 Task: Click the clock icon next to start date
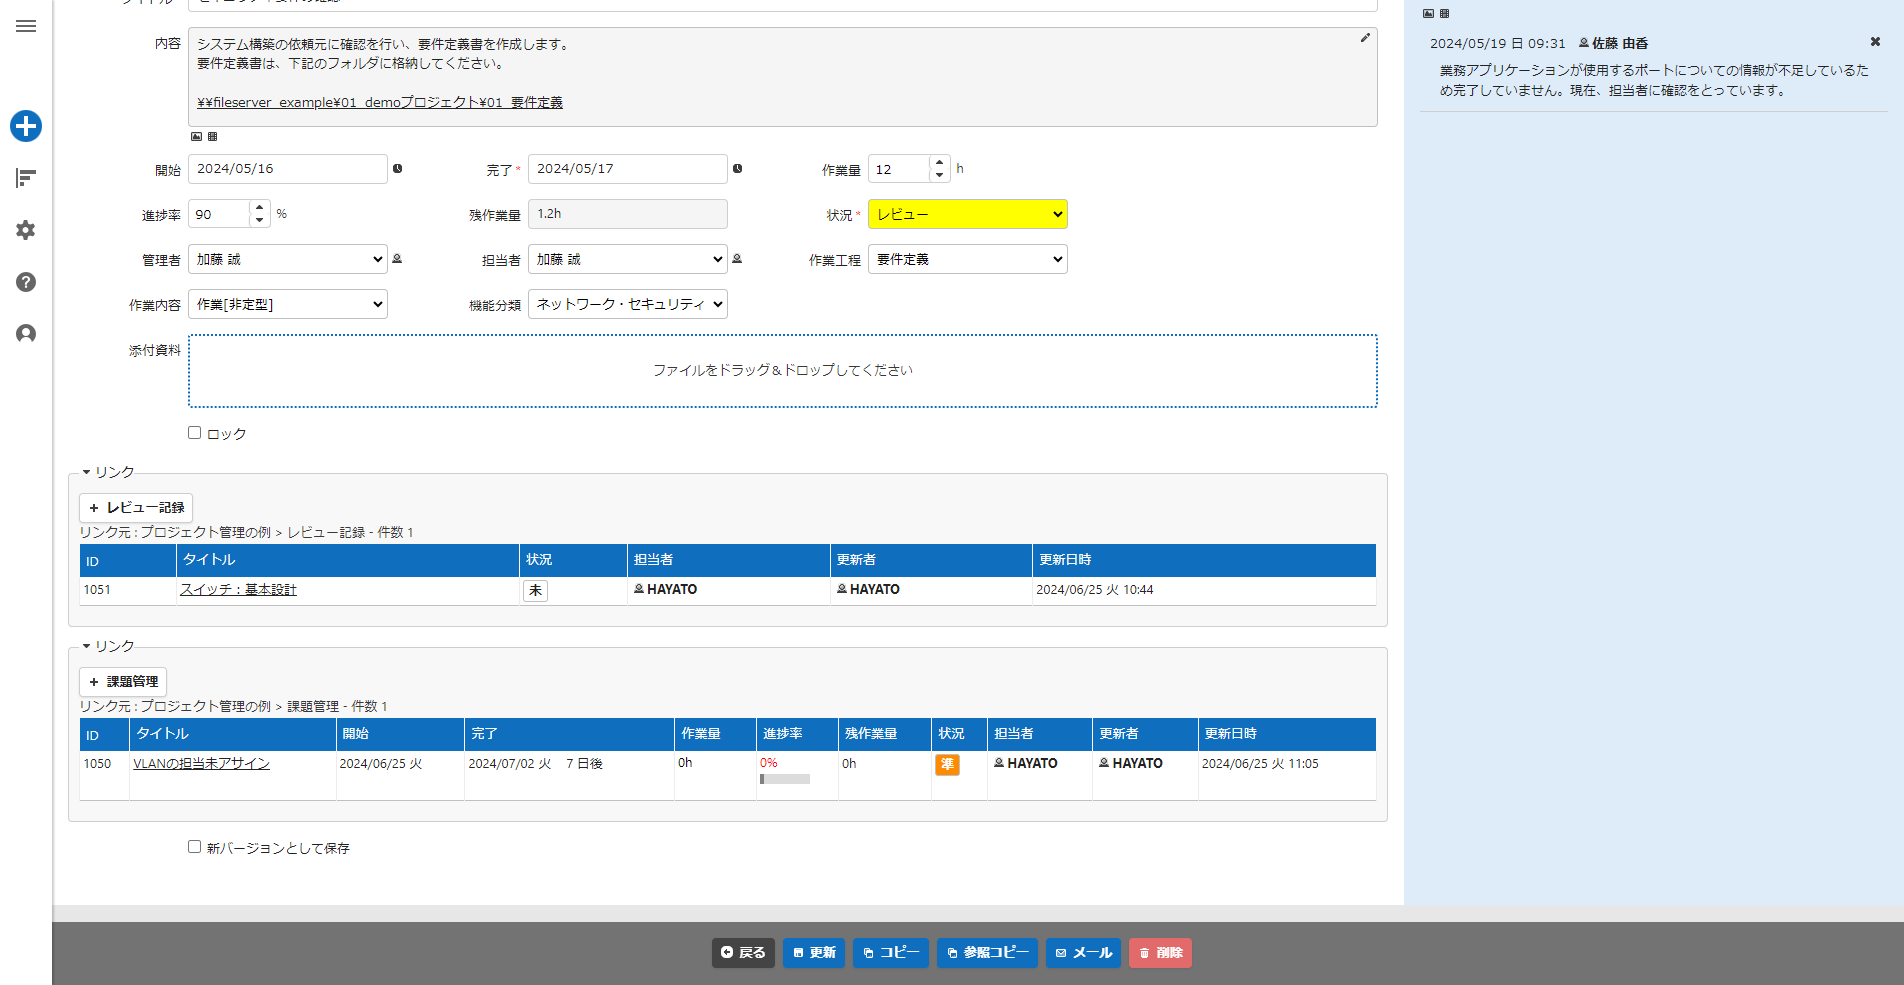[398, 169]
